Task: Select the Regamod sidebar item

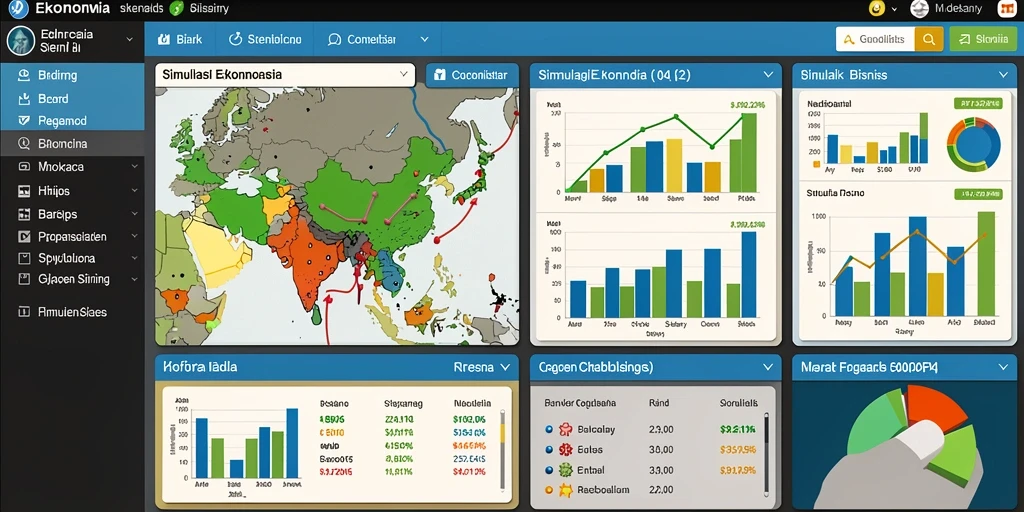Action: pos(72,121)
